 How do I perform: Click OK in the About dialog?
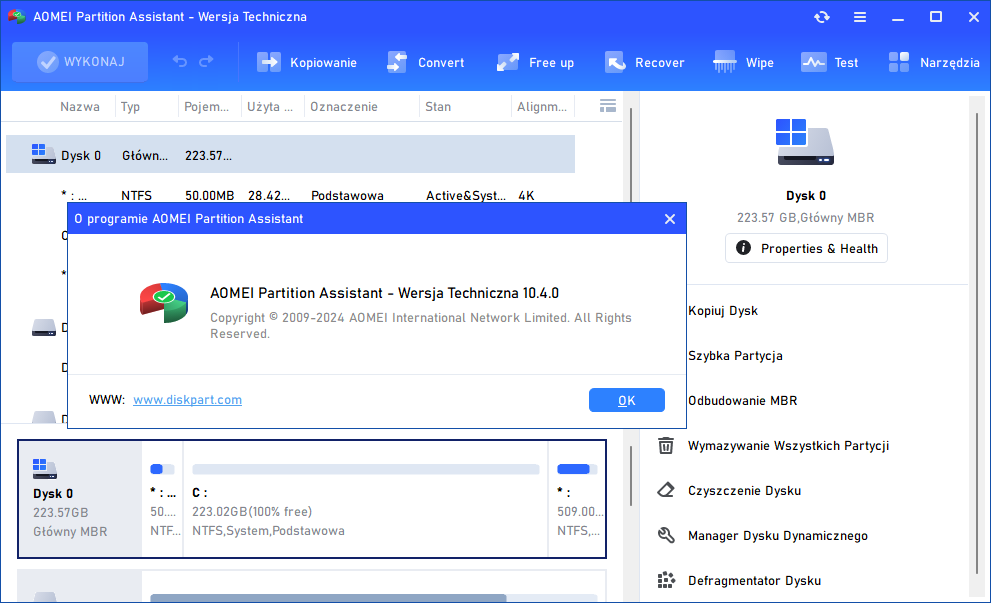tap(626, 400)
